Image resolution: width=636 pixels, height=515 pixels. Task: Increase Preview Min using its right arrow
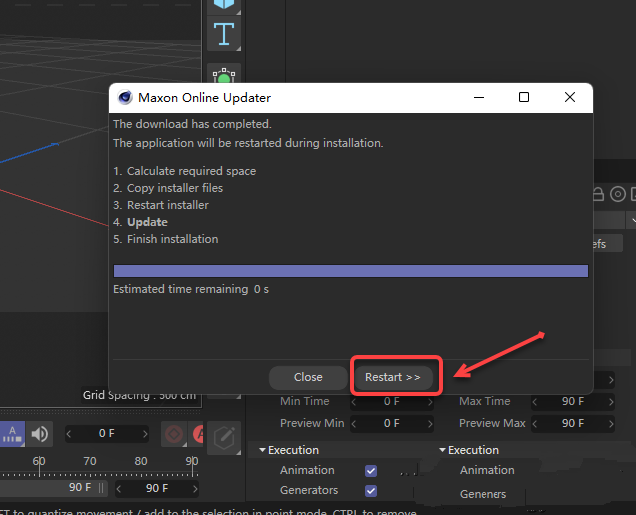430,424
